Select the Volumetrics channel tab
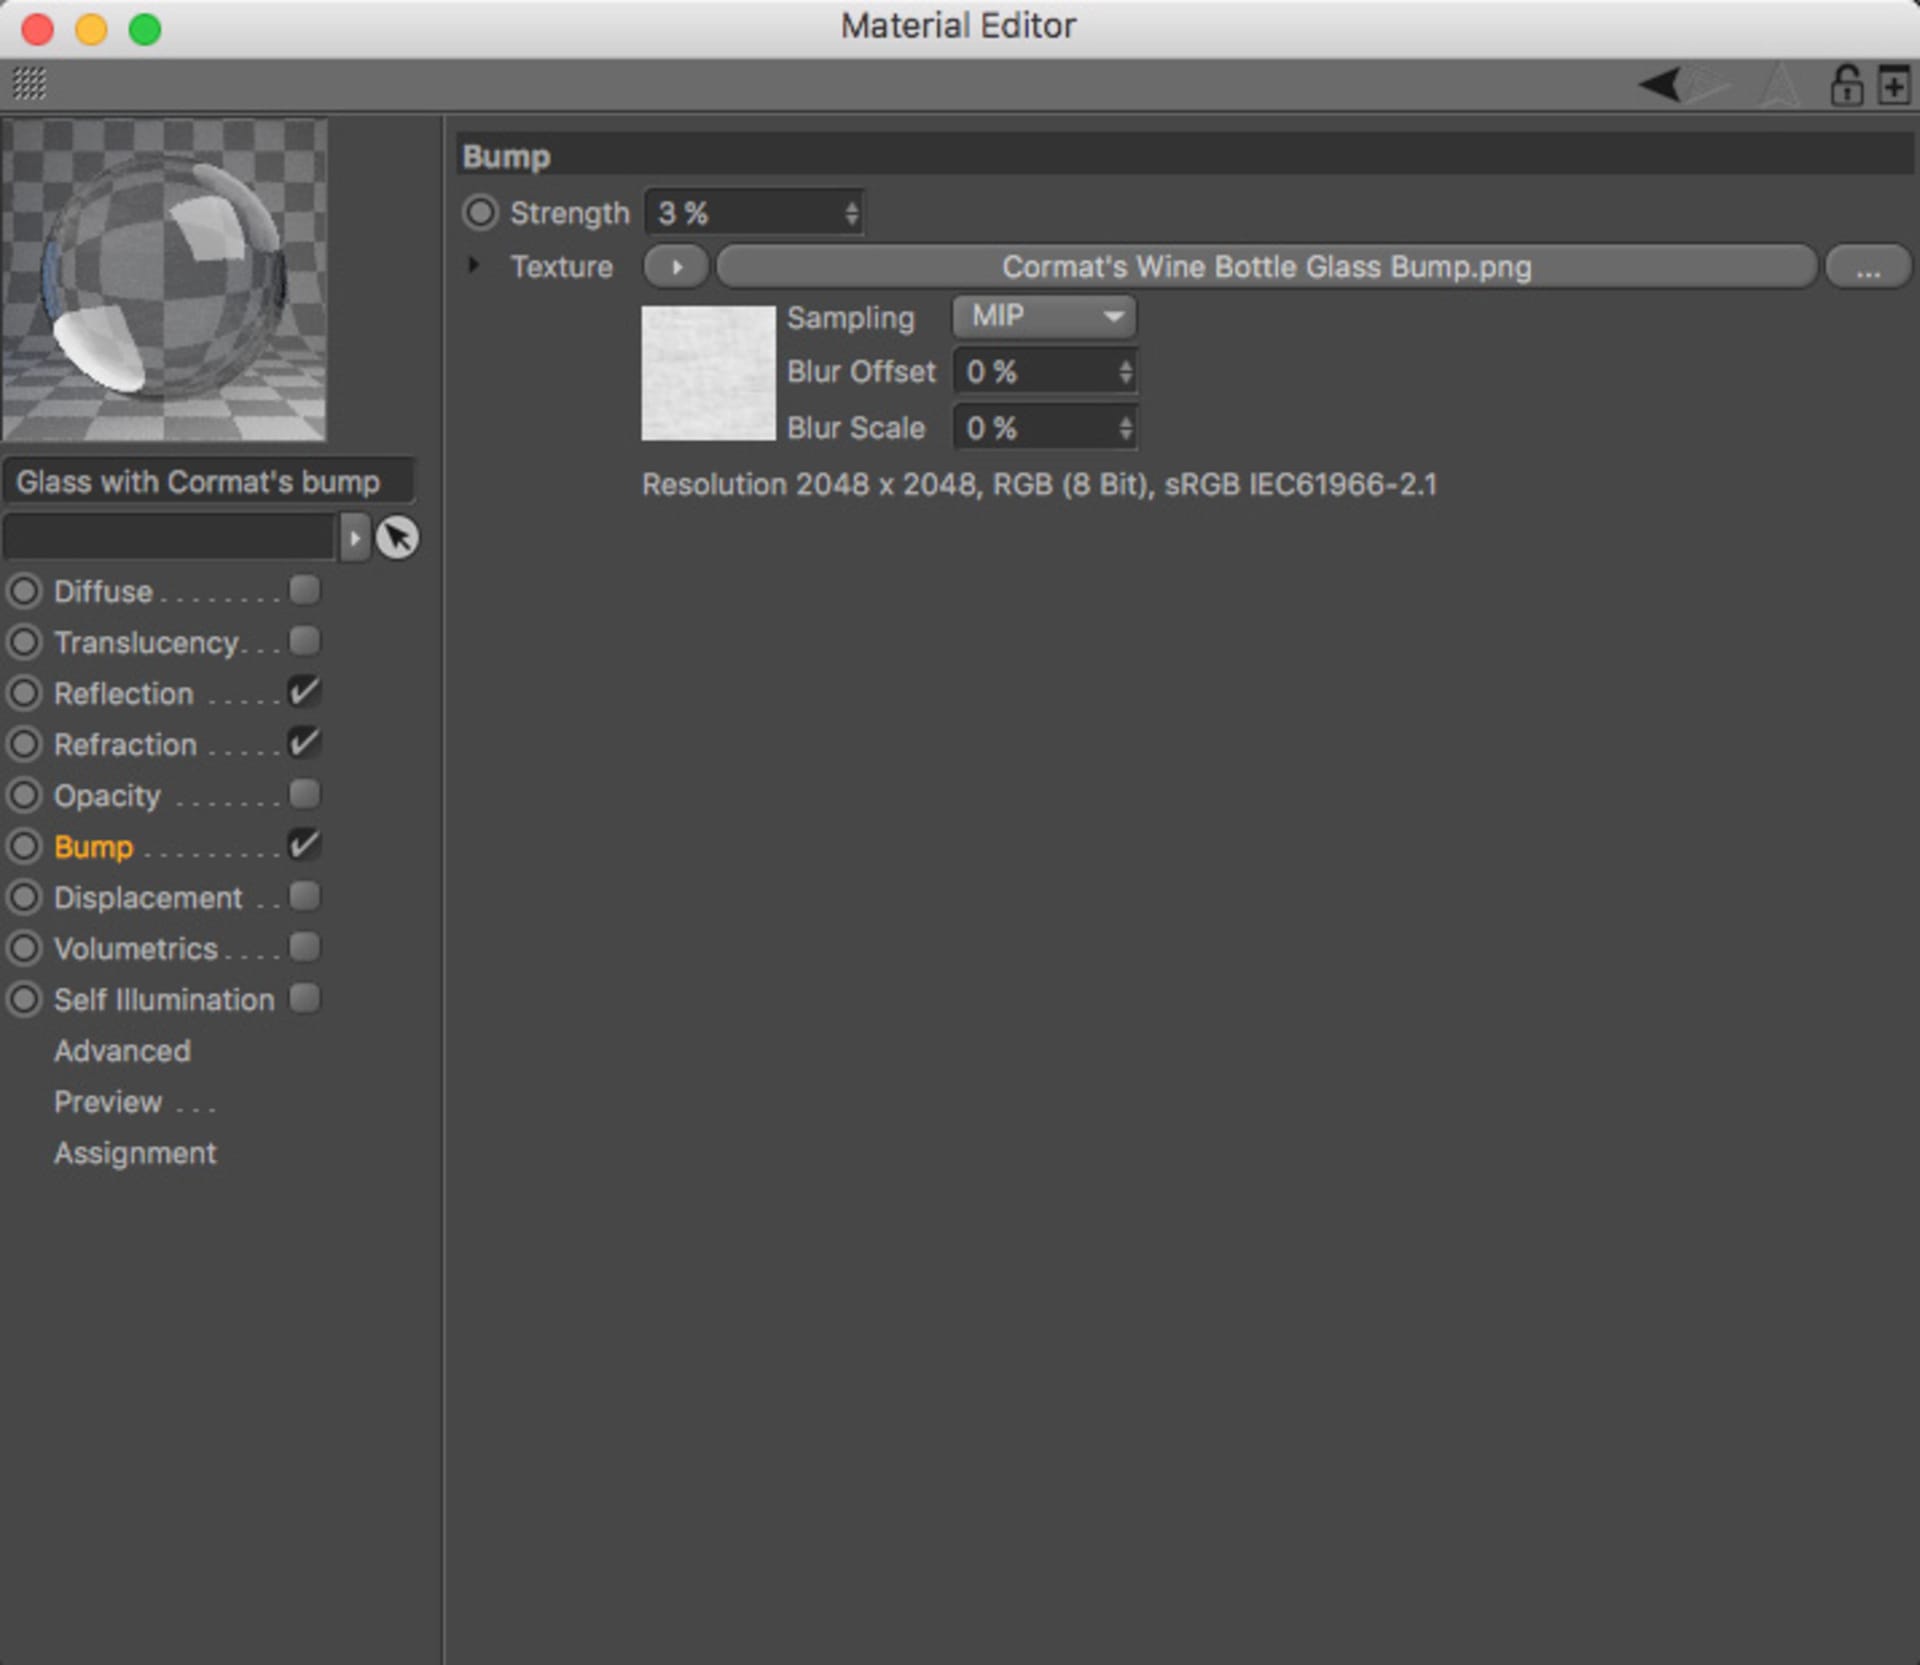 [x=136, y=948]
